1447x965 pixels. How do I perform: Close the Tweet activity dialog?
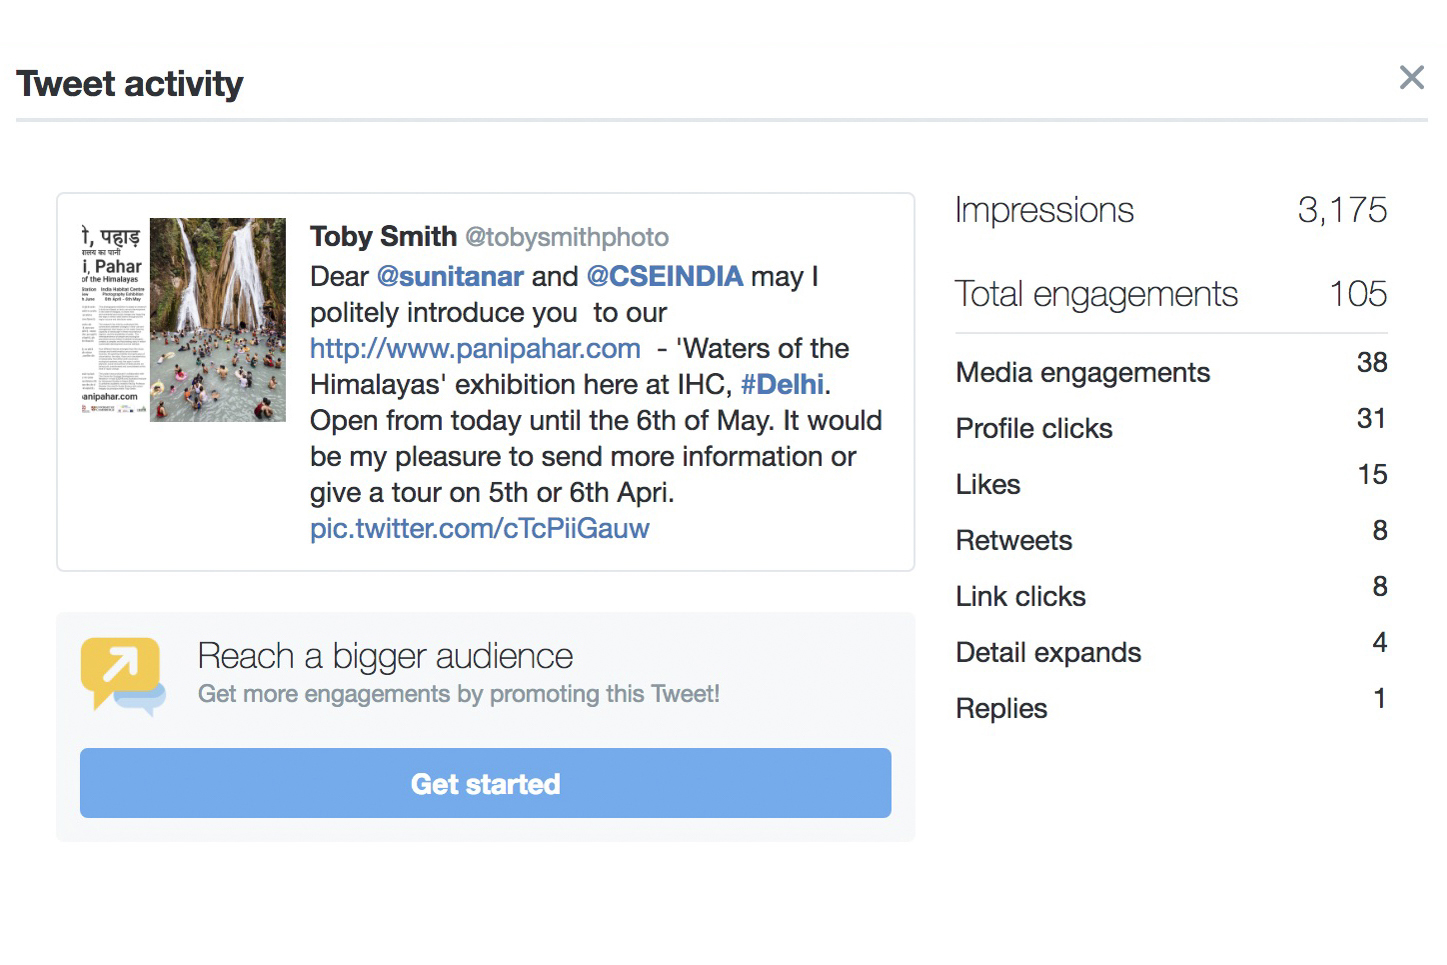click(1411, 78)
